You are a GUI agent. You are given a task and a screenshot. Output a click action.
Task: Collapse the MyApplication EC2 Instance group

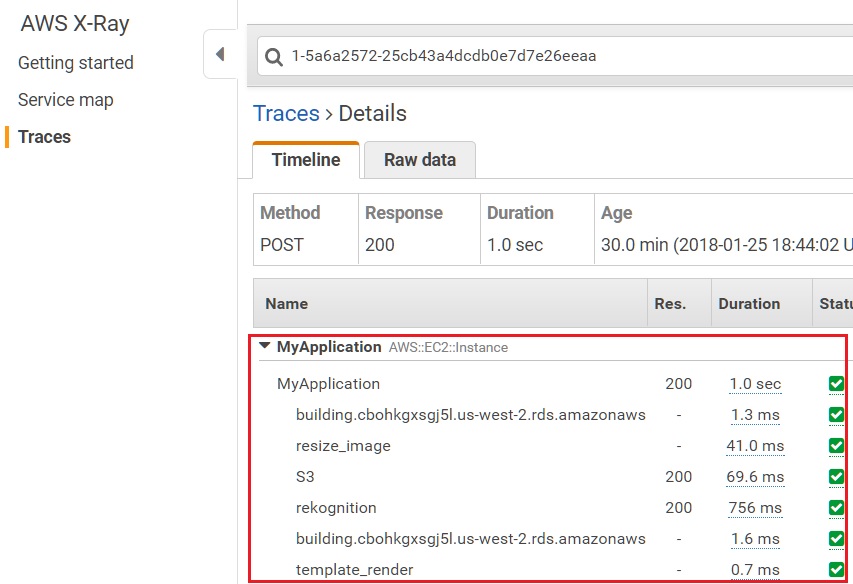[x=265, y=346]
